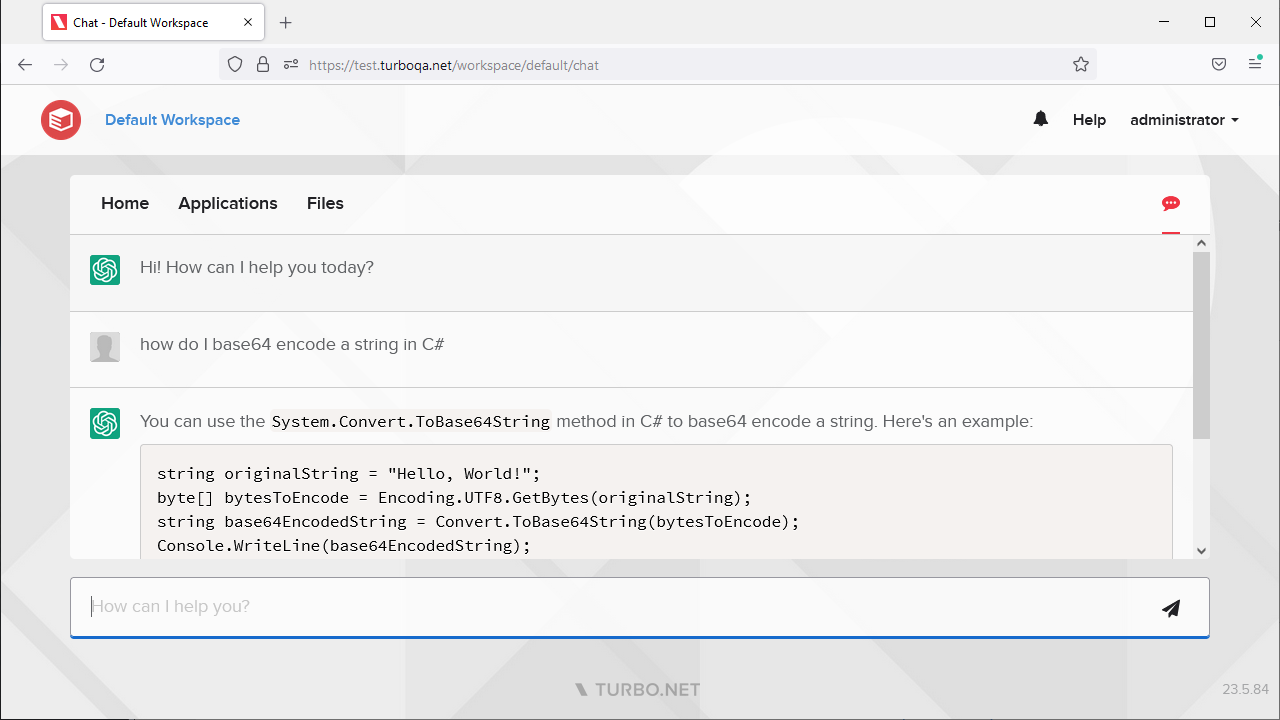Open a new browser tab
This screenshot has height=720, width=1280.
(x=286, y=23)
